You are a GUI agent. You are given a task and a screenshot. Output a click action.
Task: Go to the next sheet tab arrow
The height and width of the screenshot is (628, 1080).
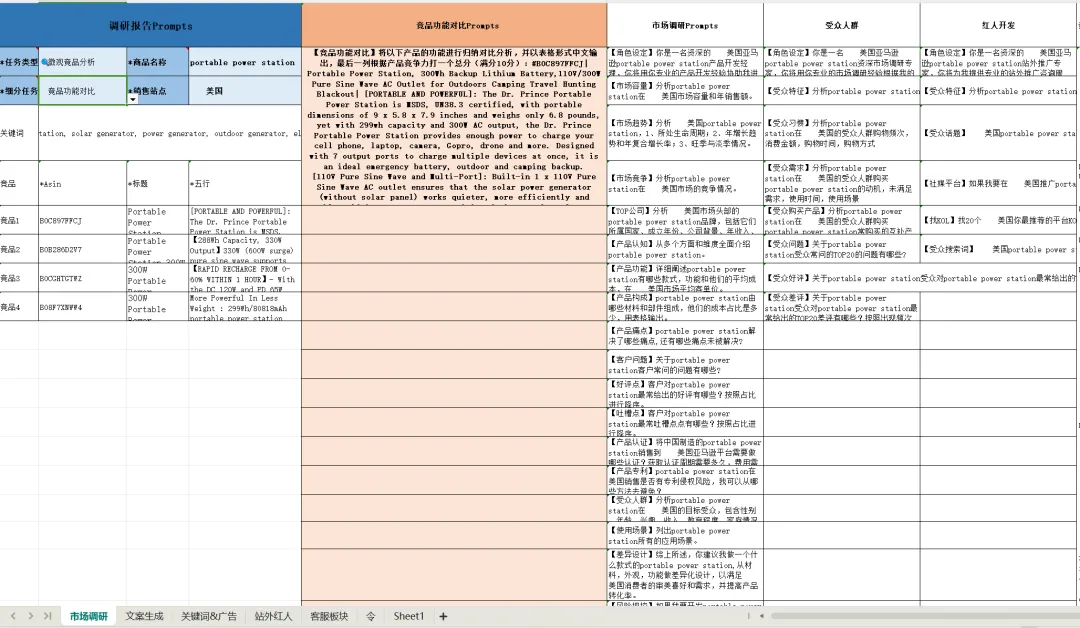pyautogui.click(x=30, y=616)
